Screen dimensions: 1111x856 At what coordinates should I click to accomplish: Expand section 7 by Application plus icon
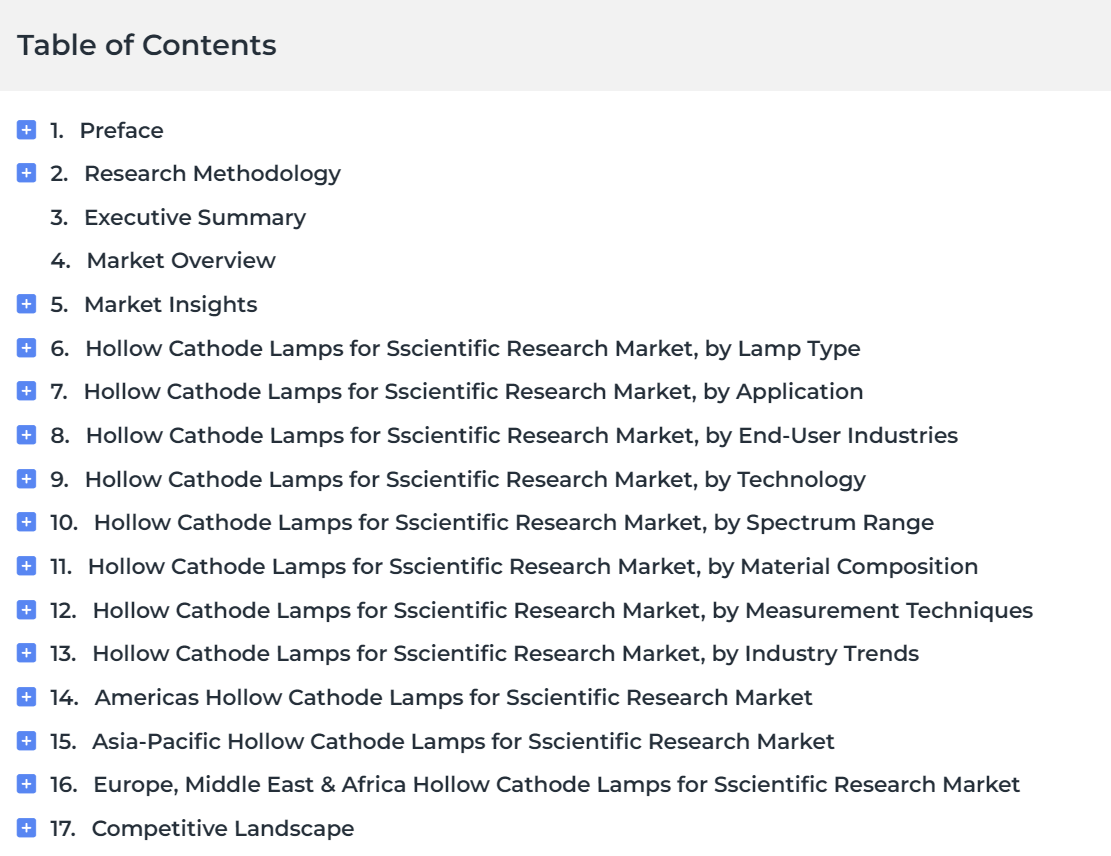click(x=26, y=391)
